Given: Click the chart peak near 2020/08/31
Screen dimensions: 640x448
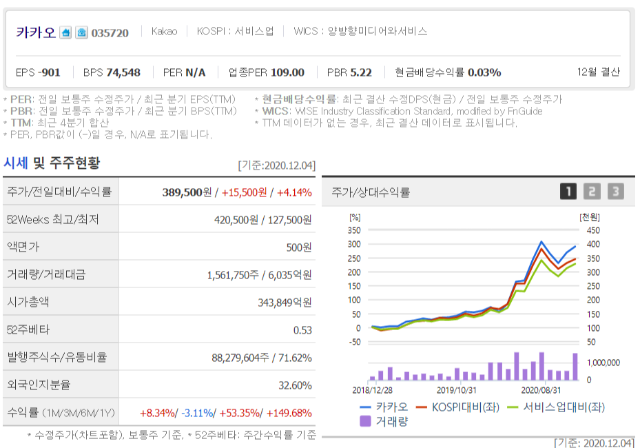Looking at the screenshot, I should [x=542, y=242].
